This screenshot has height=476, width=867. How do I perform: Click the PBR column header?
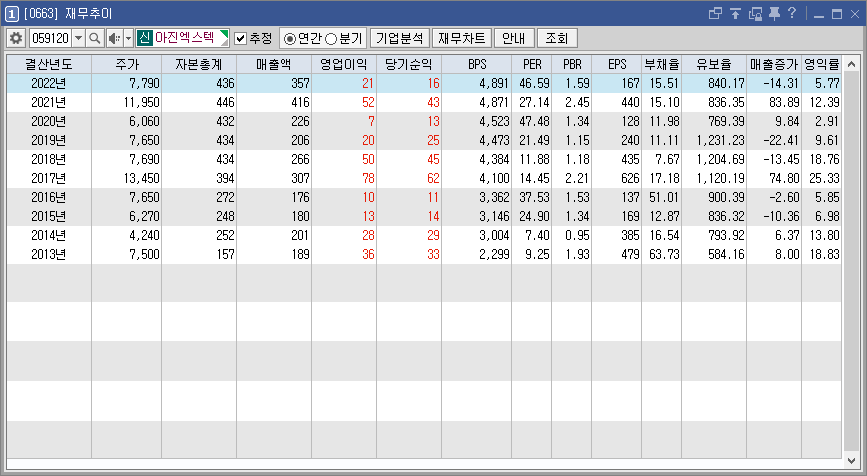(x=572, y=64)
